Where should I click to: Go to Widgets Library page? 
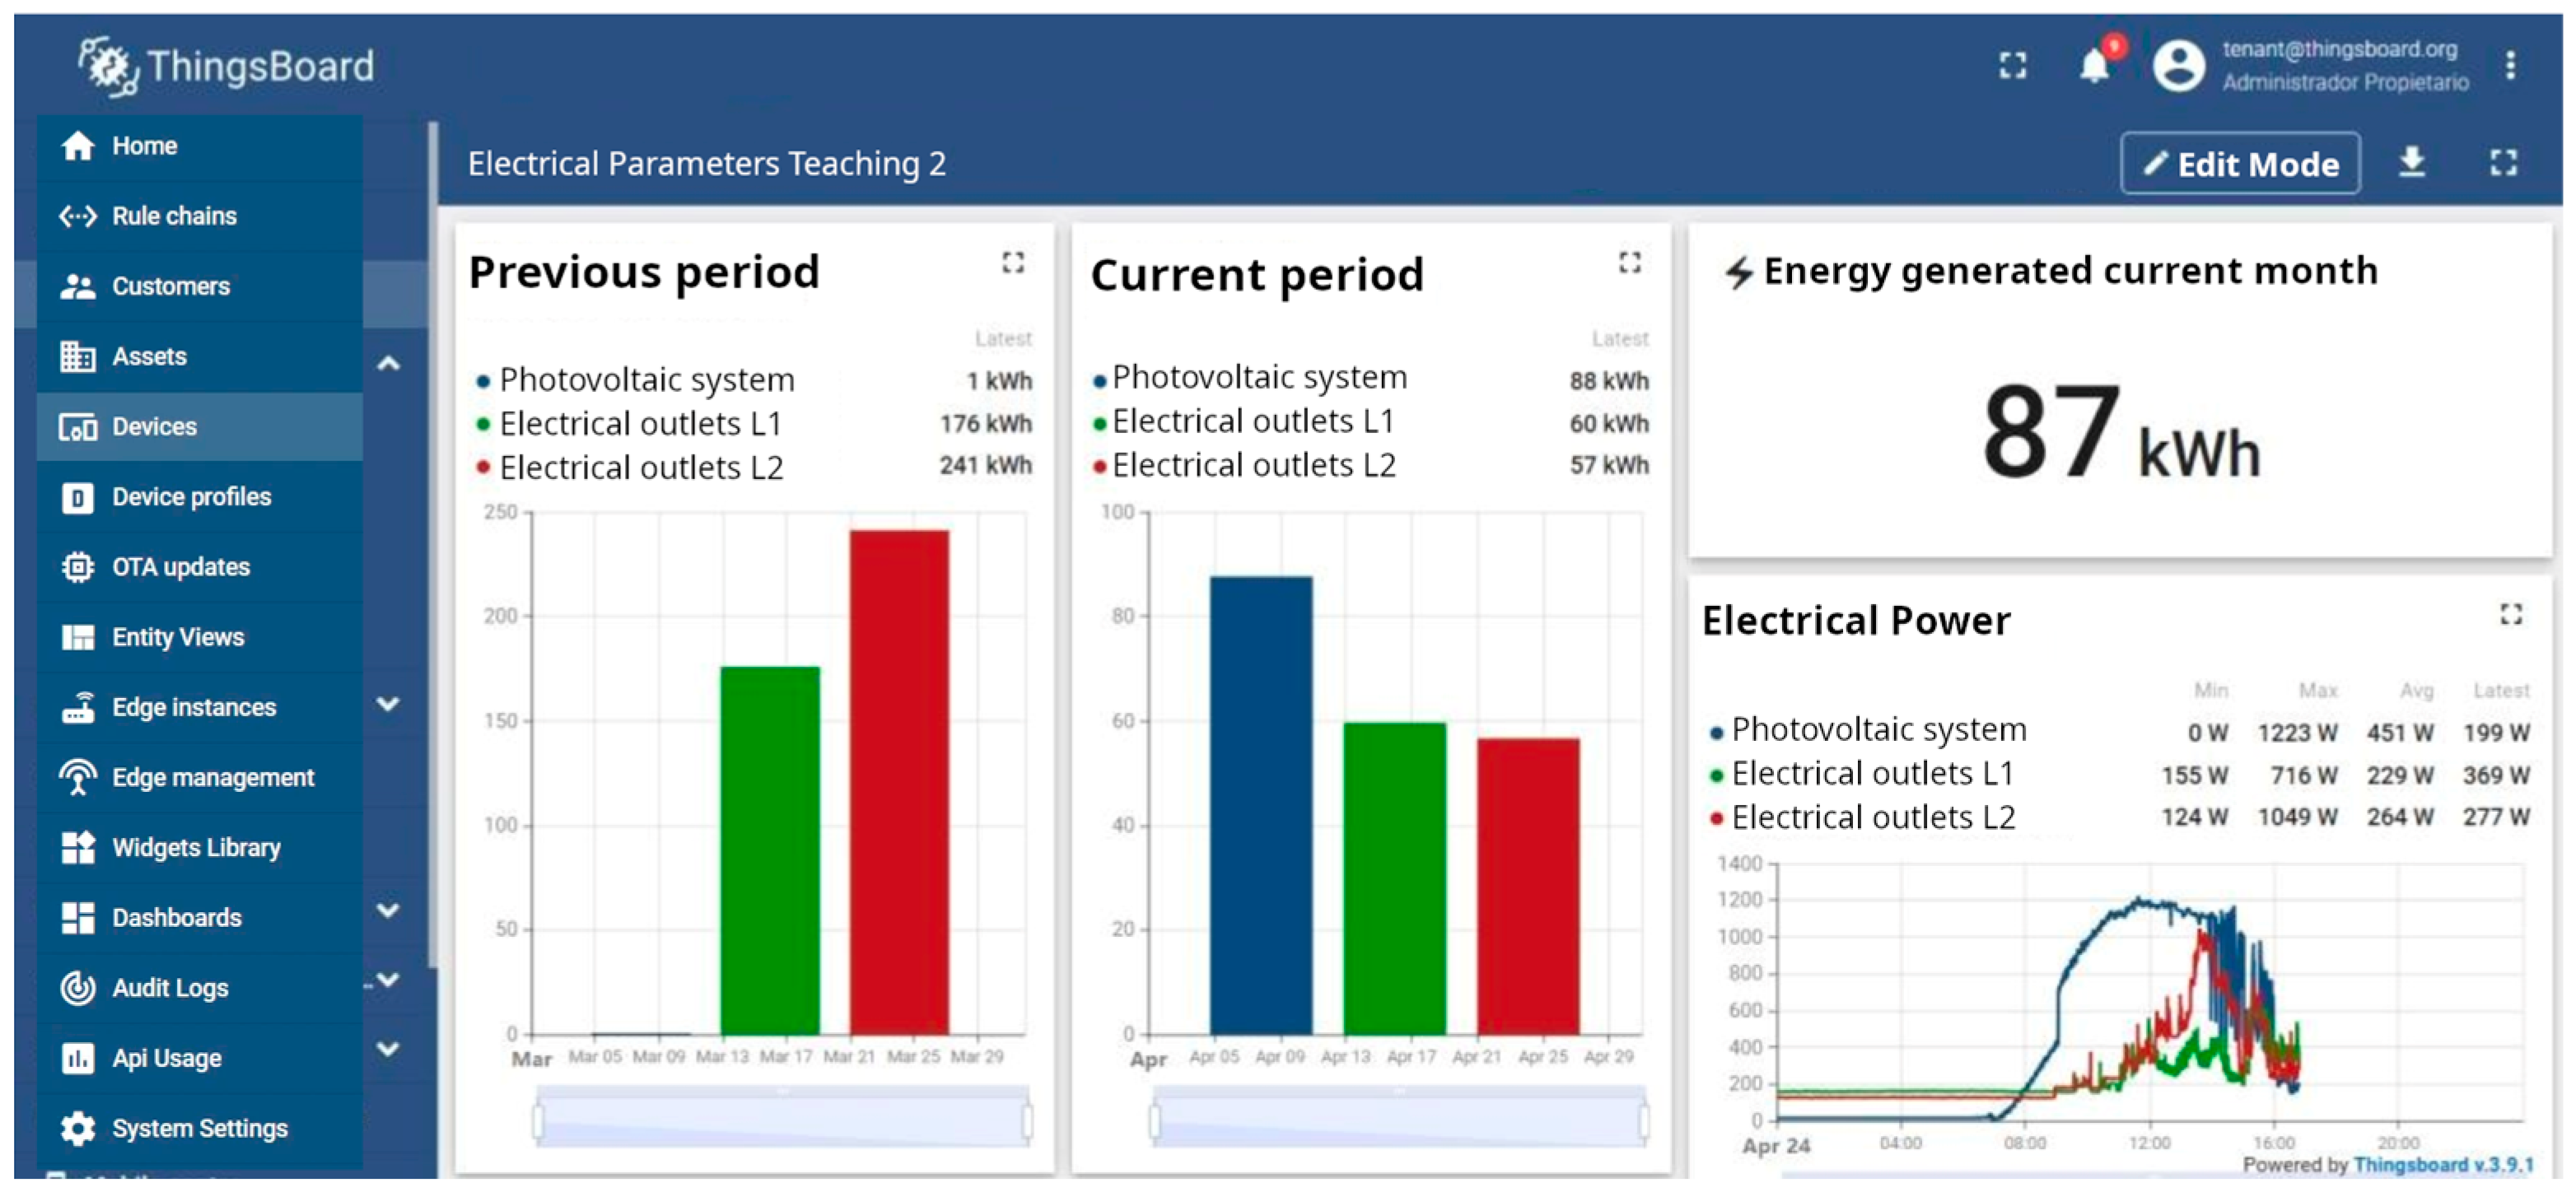[x=196, y=848]
